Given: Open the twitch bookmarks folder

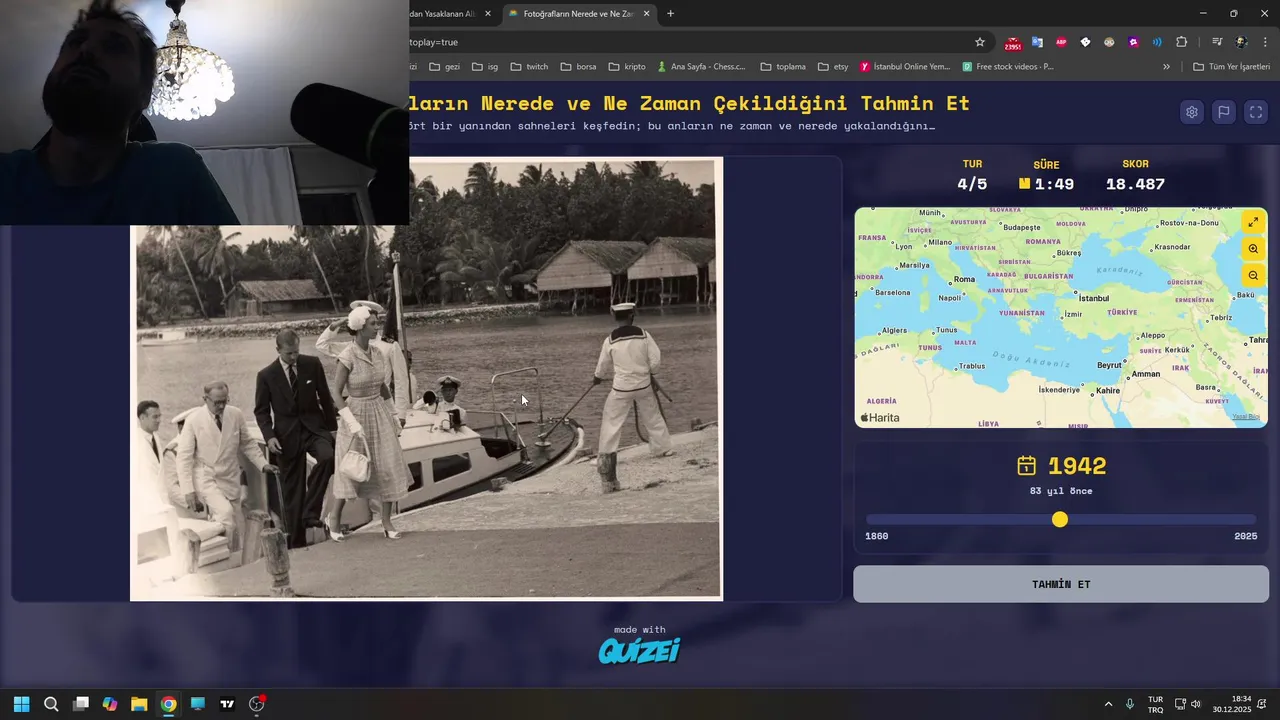Looking at the screenshot, I should click(x=529, y=67).
